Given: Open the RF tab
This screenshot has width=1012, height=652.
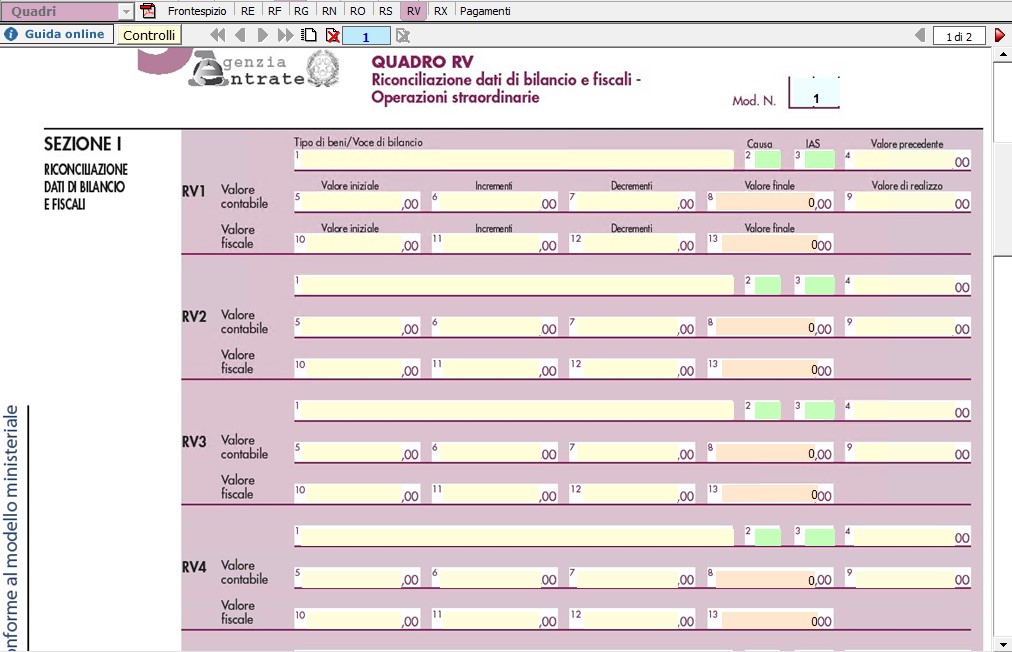Looking at the screenshot, I should tap(274, 11).
